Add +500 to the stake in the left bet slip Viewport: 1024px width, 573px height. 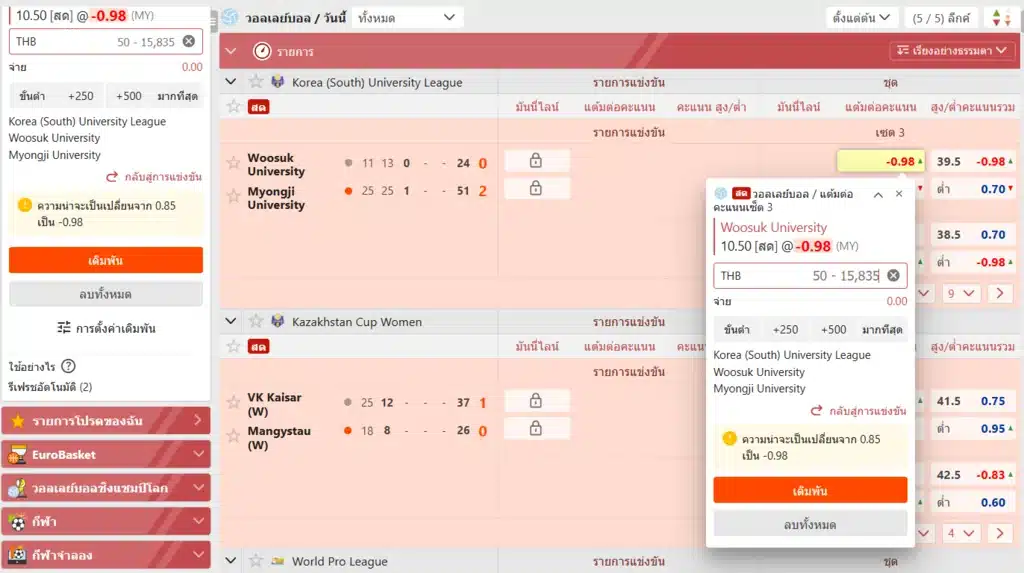128,96
